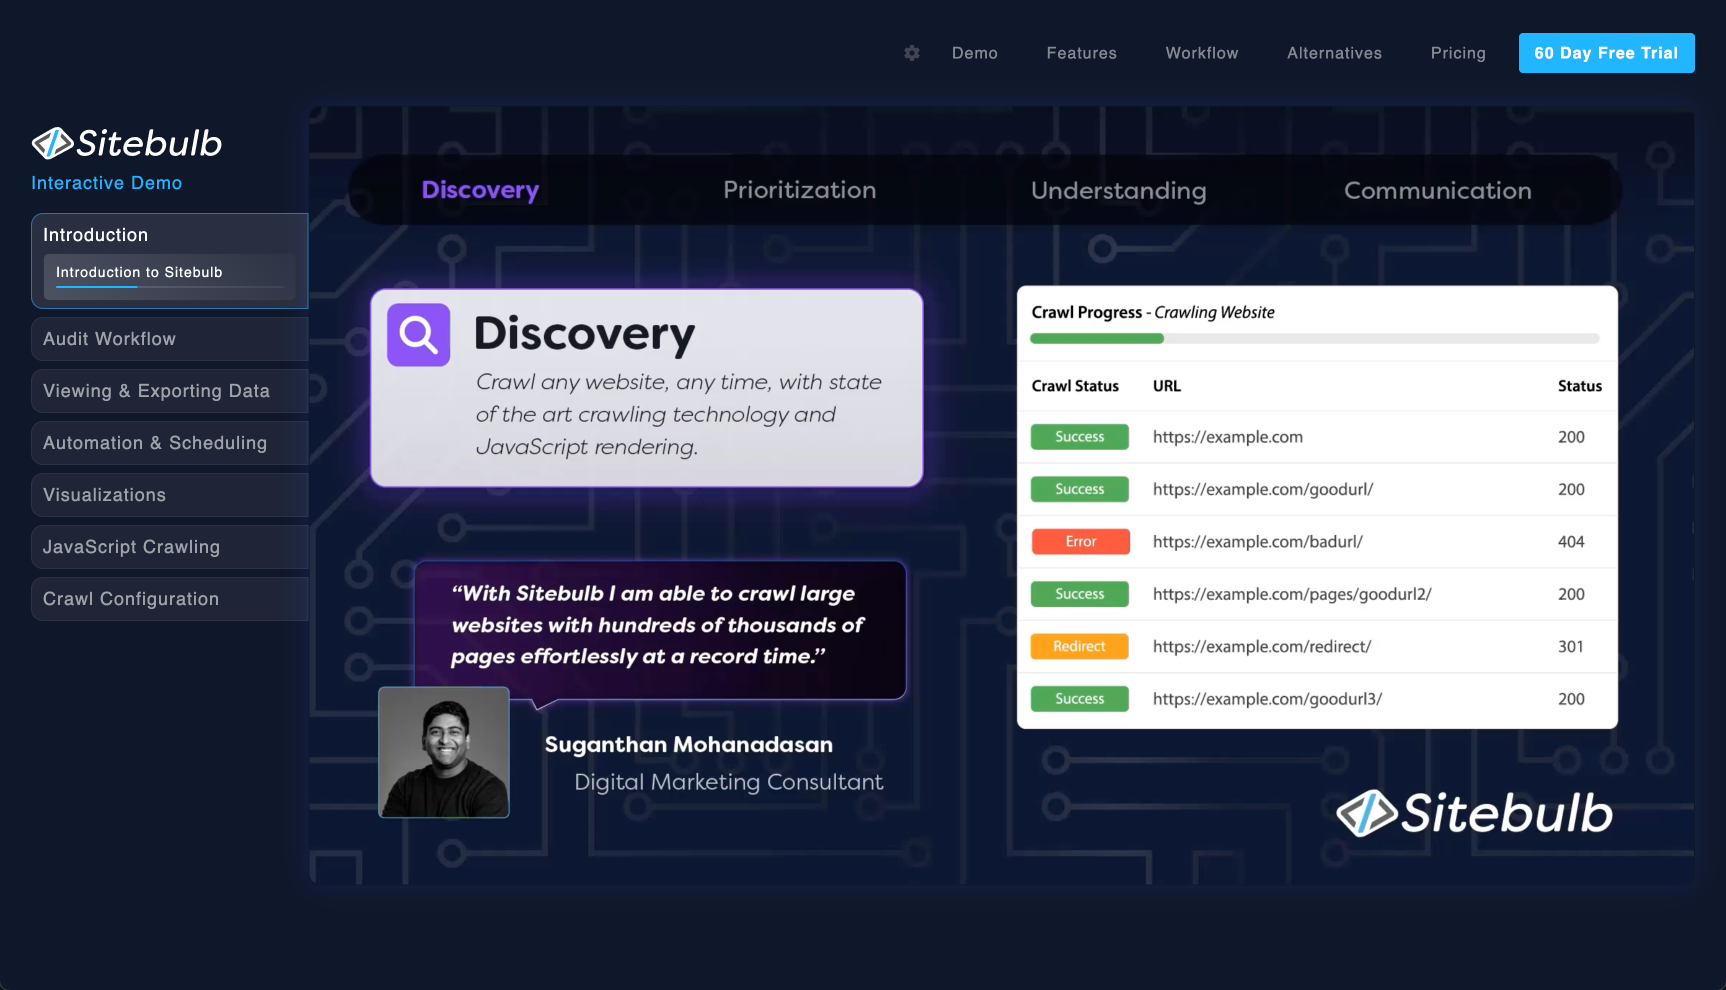Click Suganthan Mohanadasan's profile photo
Image resolution: width=1726 pixels, height=990 pixels.
coord(444,752)
